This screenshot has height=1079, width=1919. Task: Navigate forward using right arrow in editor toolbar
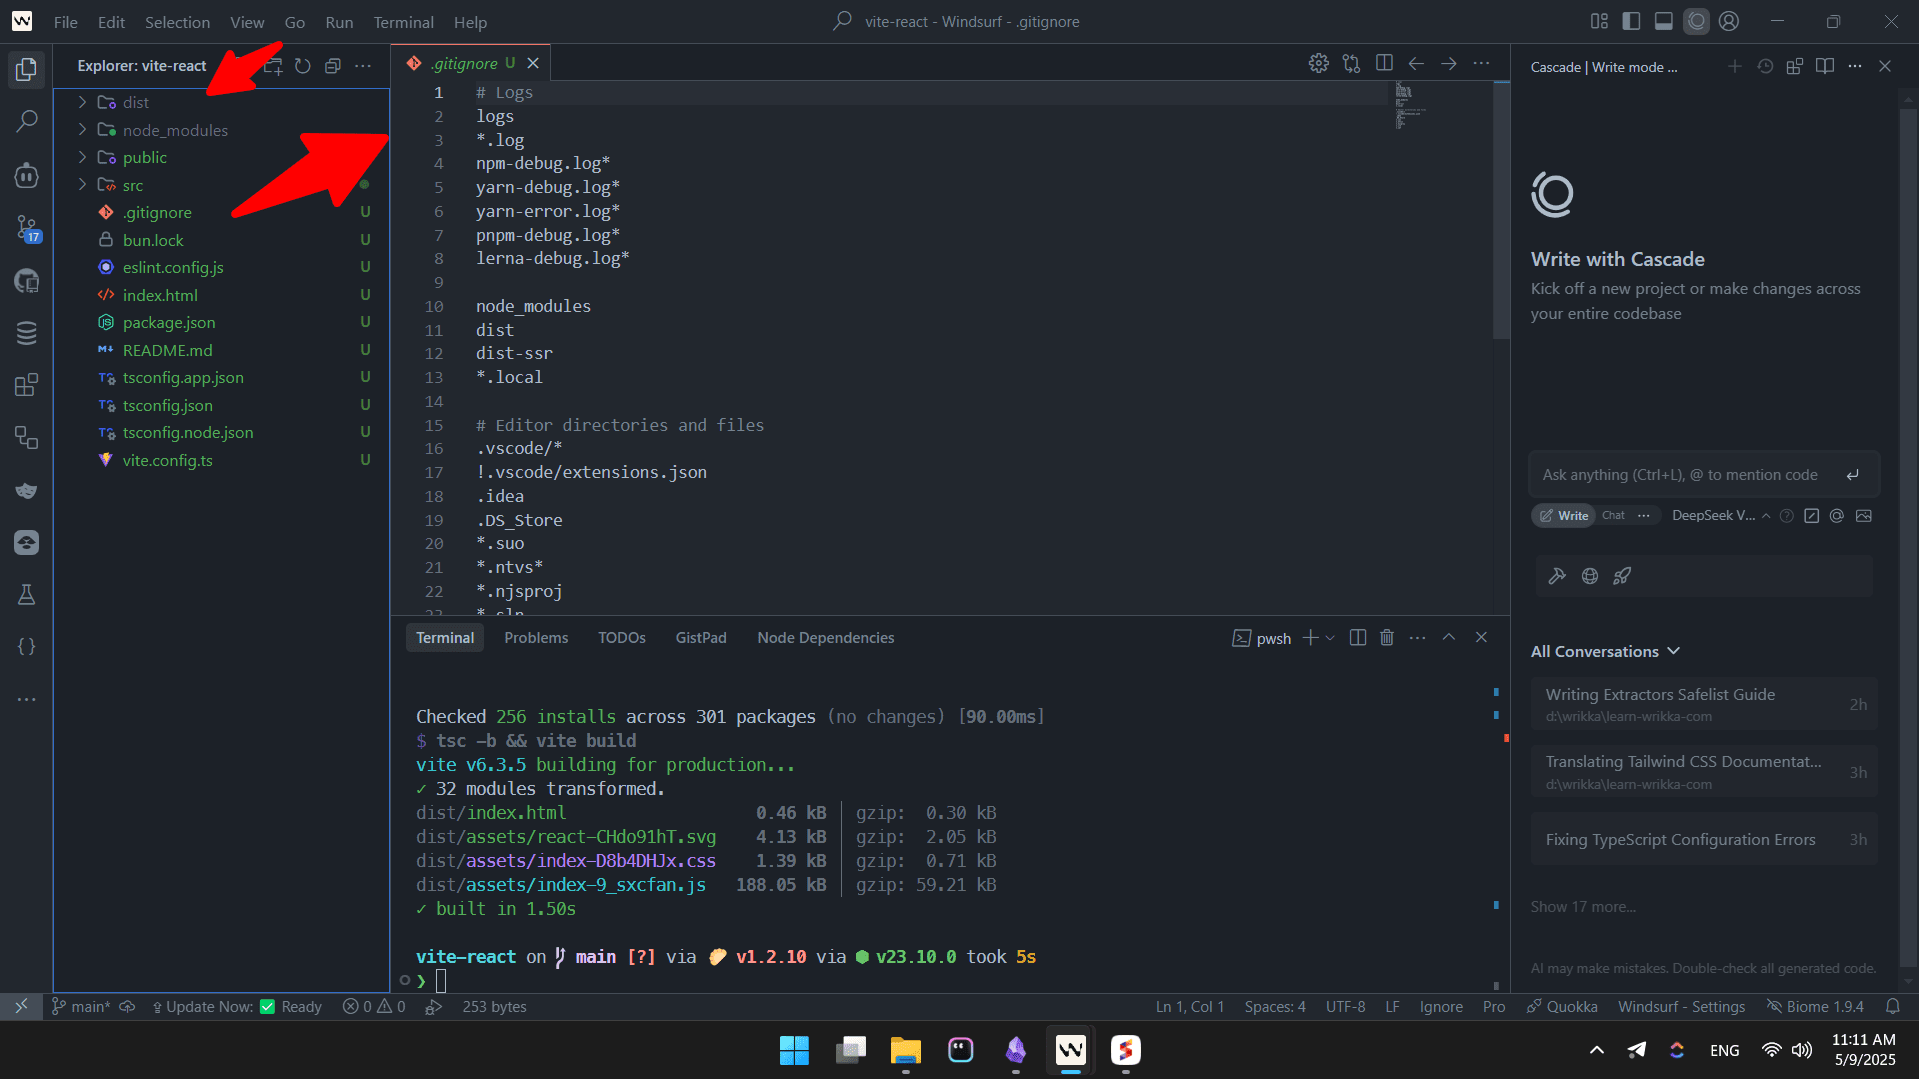1449,63
